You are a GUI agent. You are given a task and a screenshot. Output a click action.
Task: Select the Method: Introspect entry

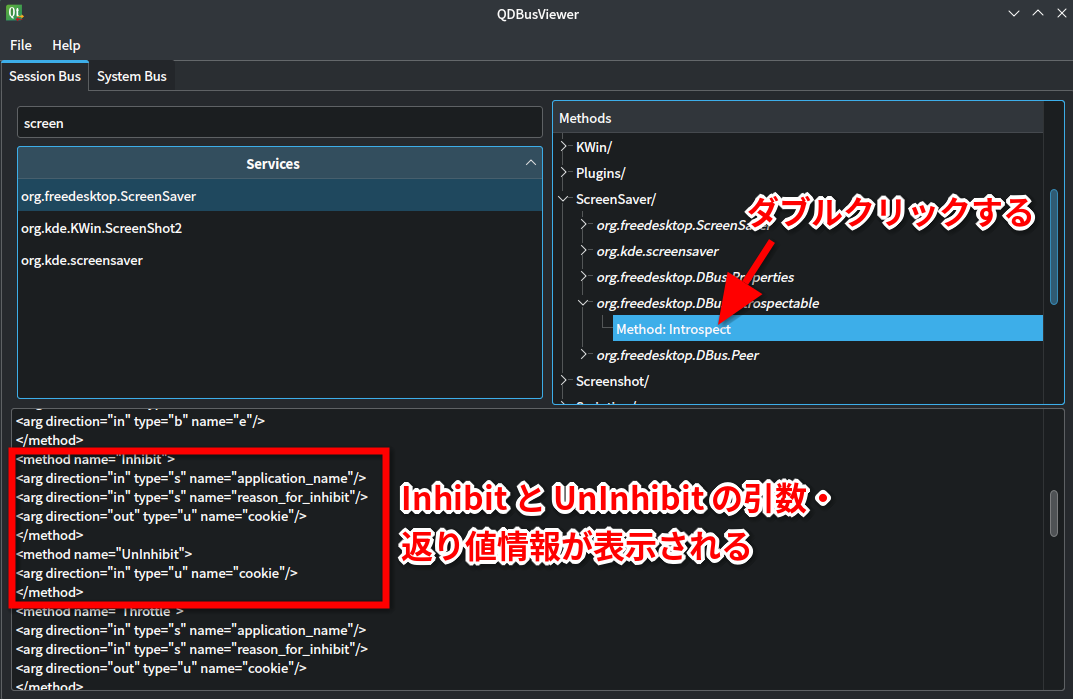coord(672,328)
